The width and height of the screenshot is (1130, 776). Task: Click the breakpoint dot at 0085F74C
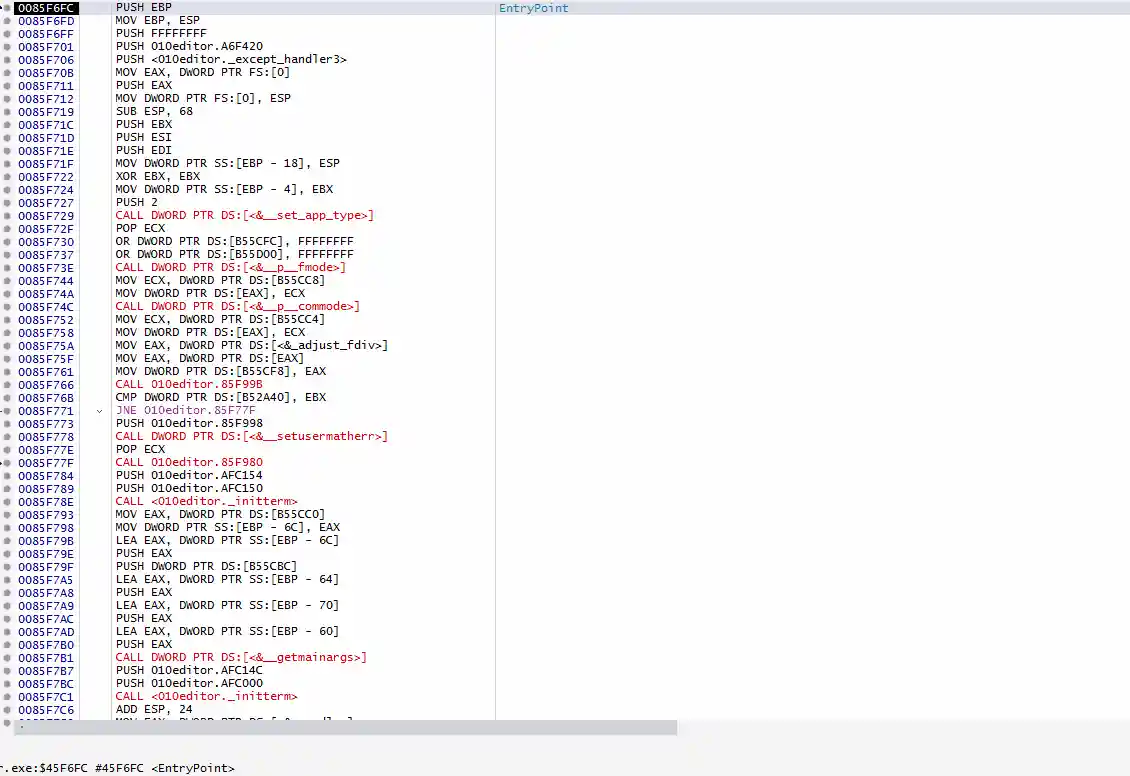point(9,307)
